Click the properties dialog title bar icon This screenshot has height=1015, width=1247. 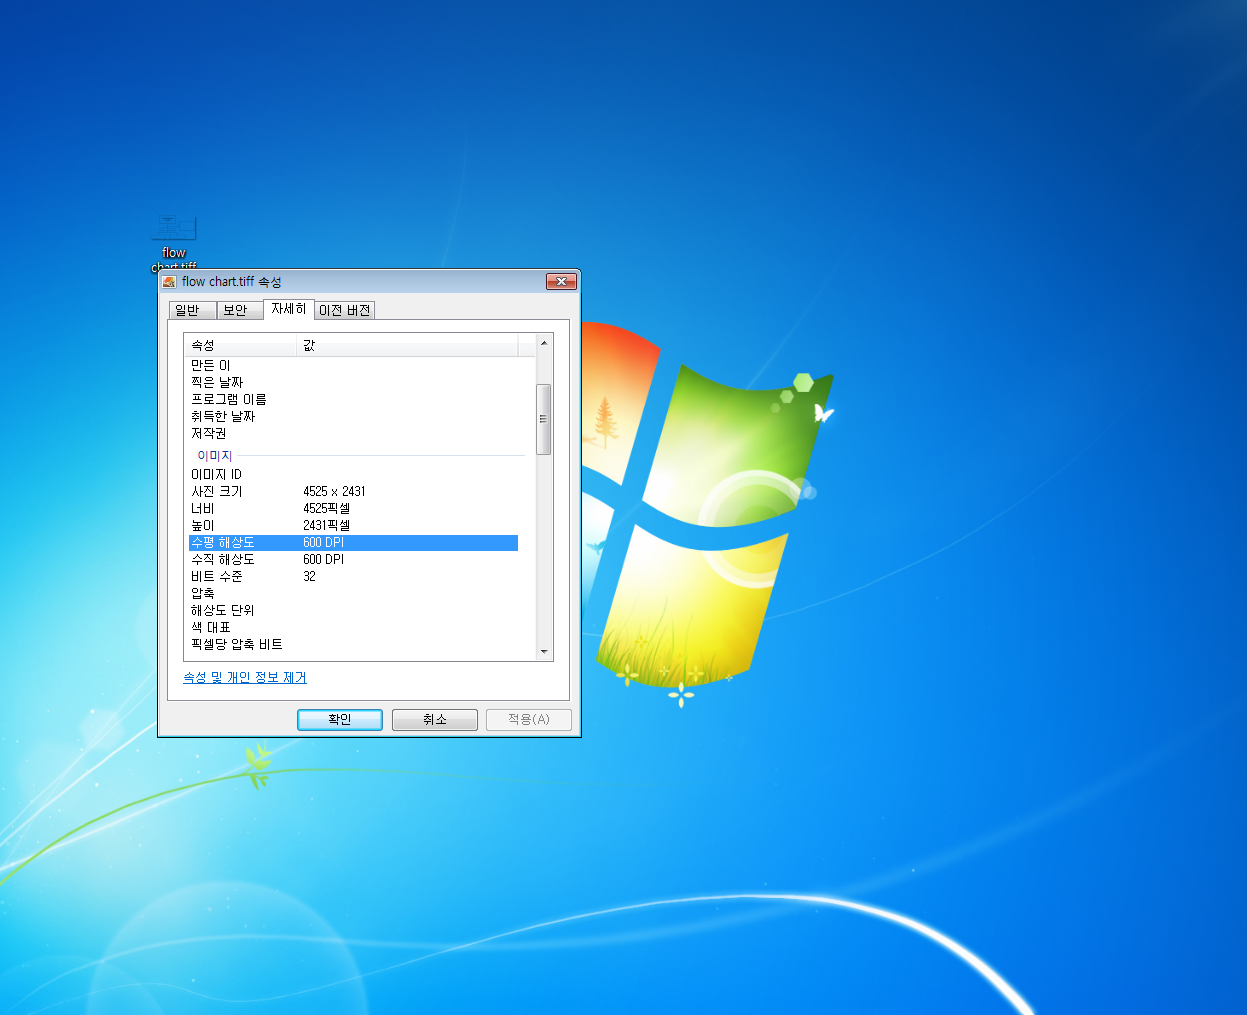[169, 282]
